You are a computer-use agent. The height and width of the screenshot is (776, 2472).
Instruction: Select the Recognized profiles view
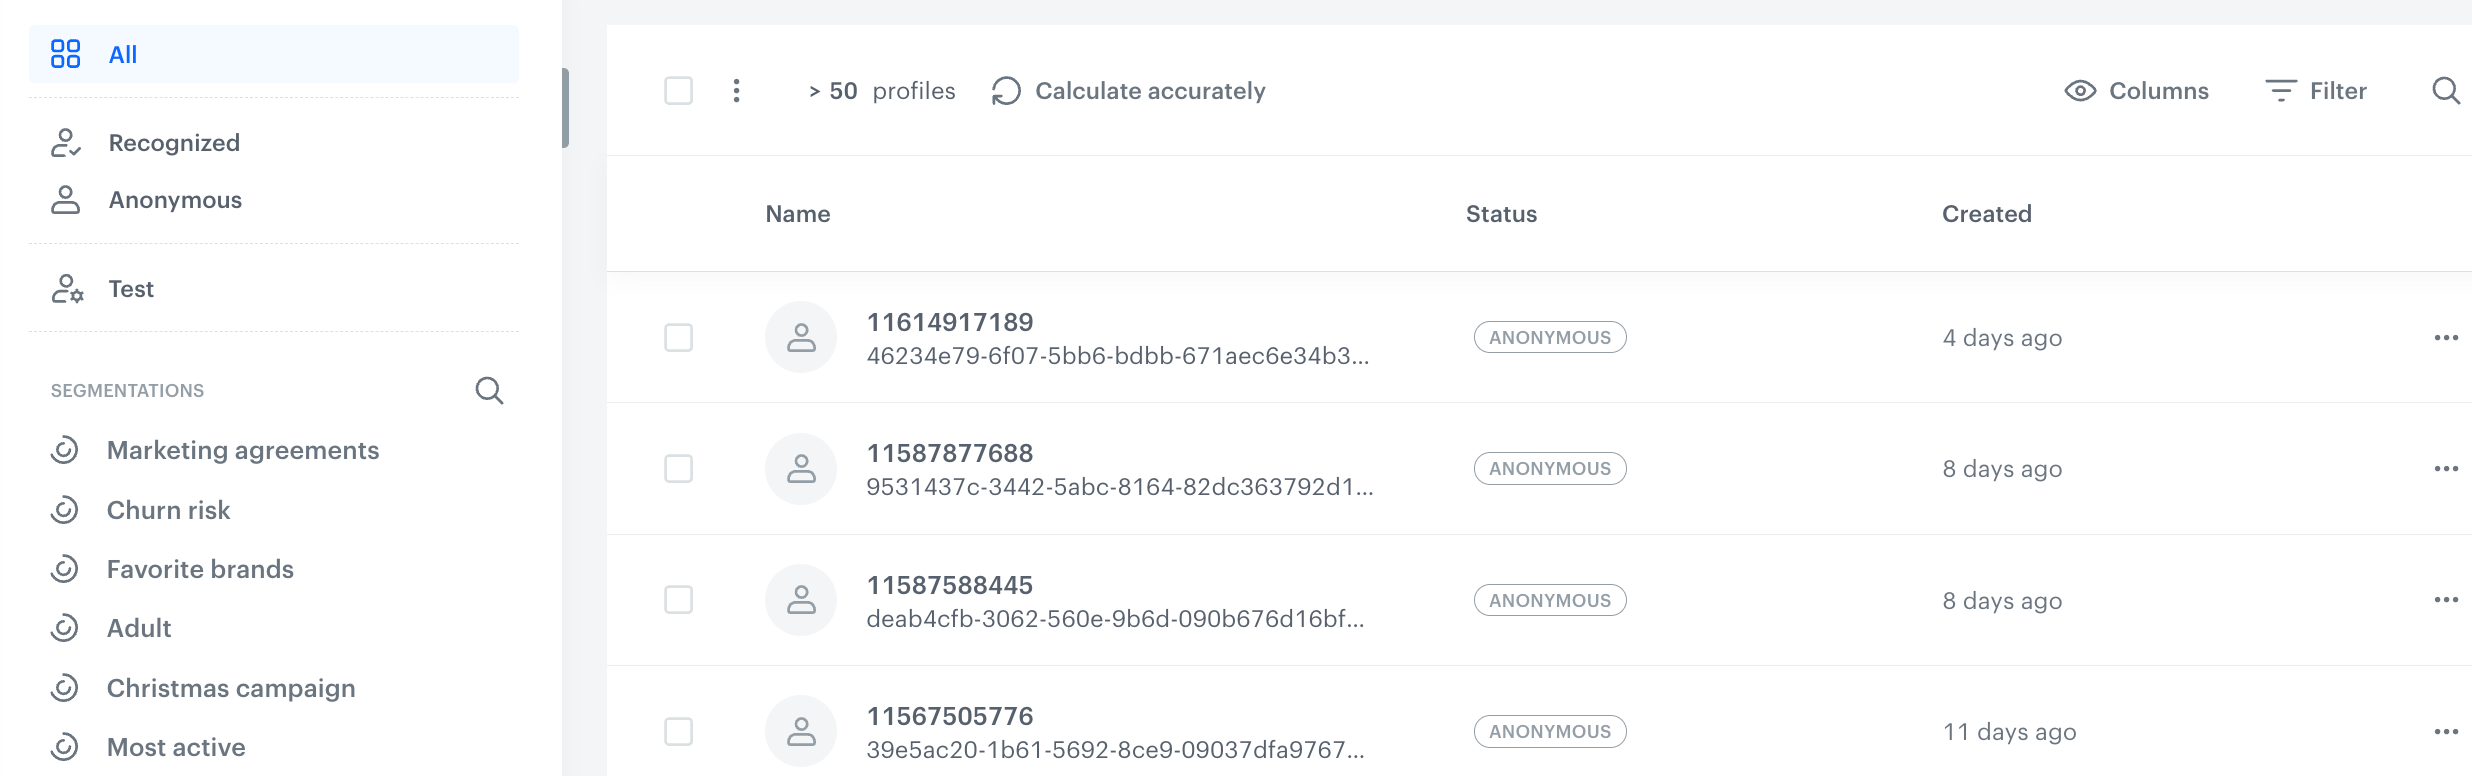point(174,142)
